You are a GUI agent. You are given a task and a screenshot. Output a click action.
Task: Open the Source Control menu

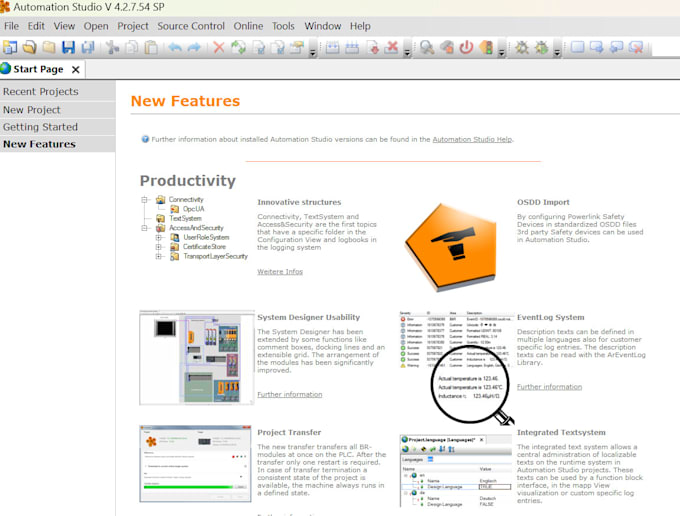pyautogui.click(x=191, y=26)
